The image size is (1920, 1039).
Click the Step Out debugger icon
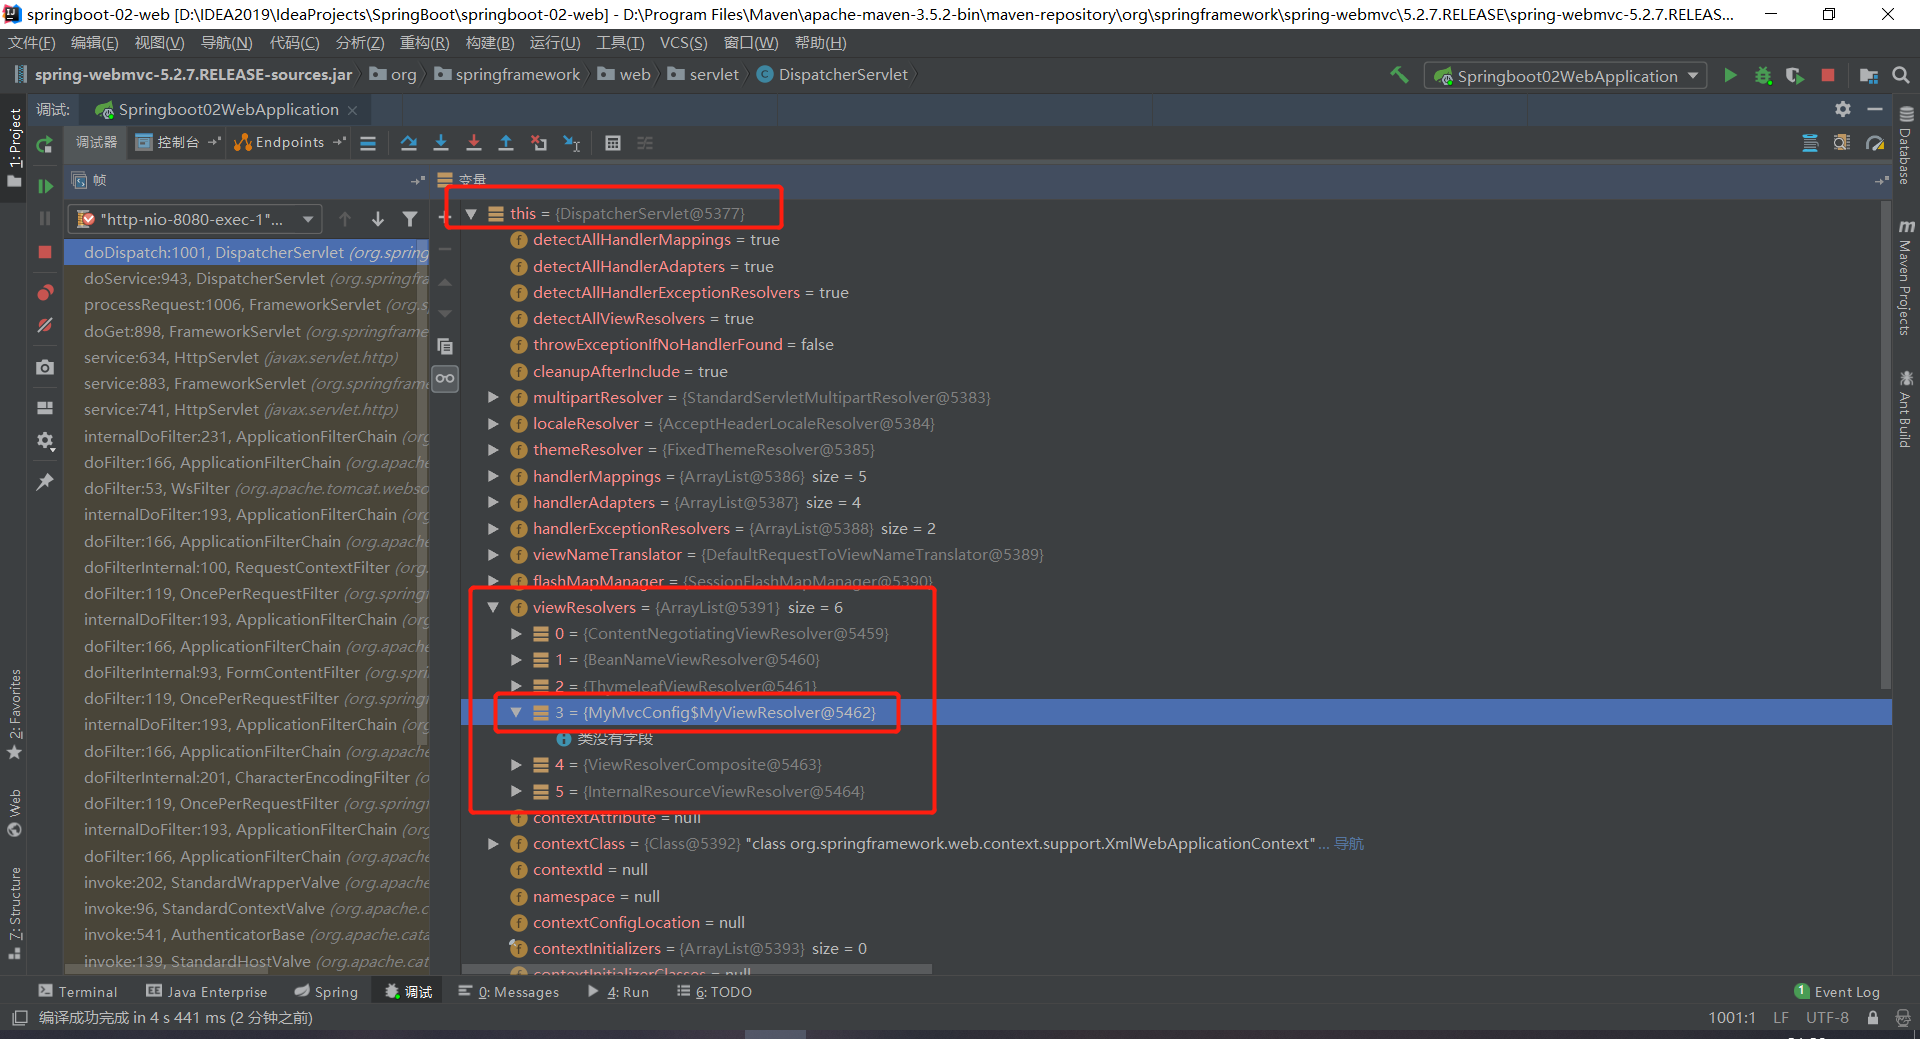(506, 143)
